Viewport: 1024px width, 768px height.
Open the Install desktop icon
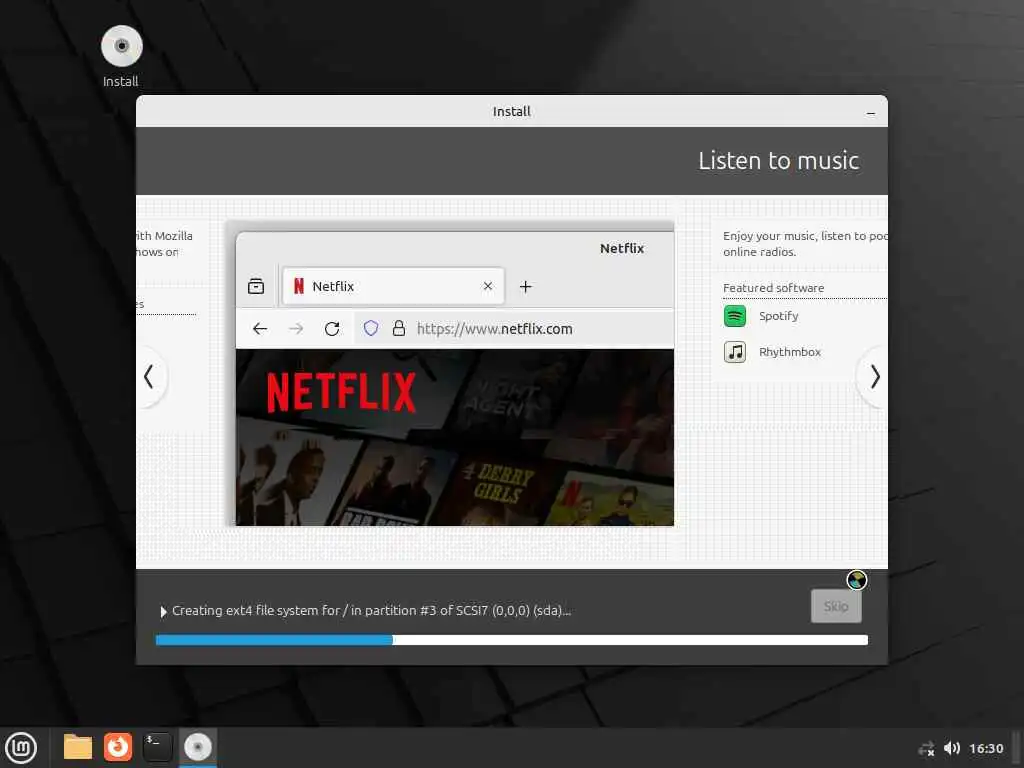[121, 56]
